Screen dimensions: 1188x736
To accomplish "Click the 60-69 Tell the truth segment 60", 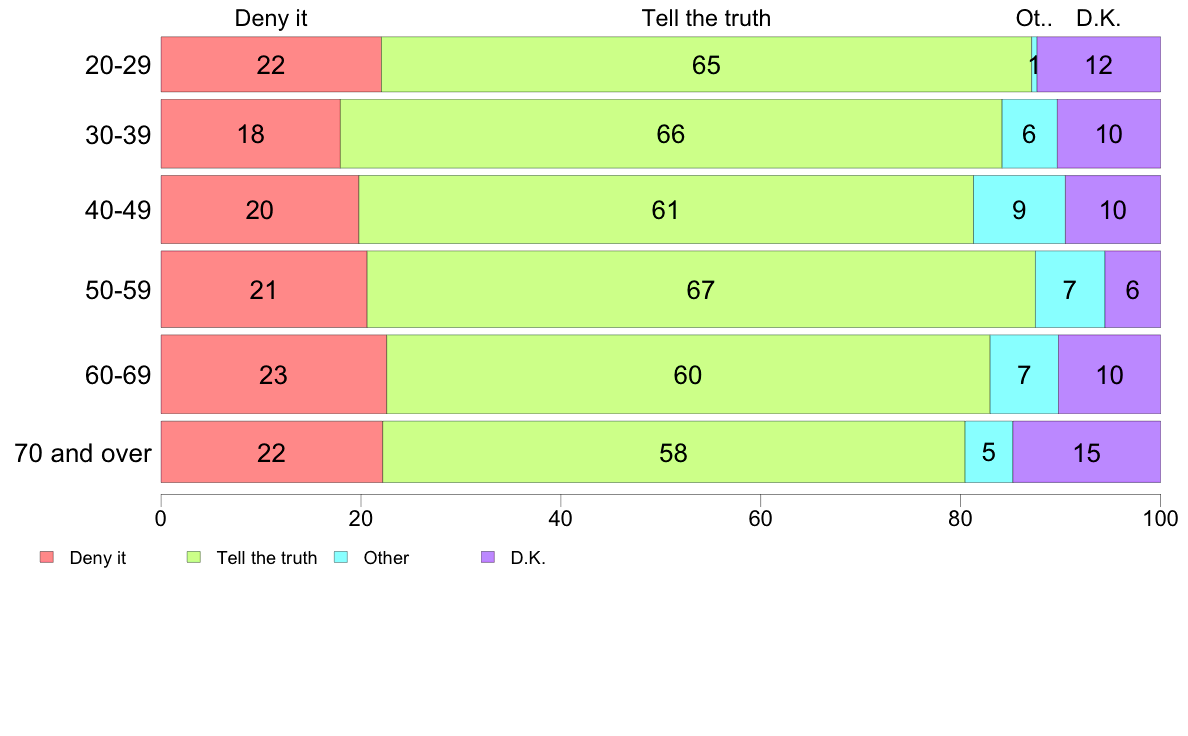I will click(688, 374).
